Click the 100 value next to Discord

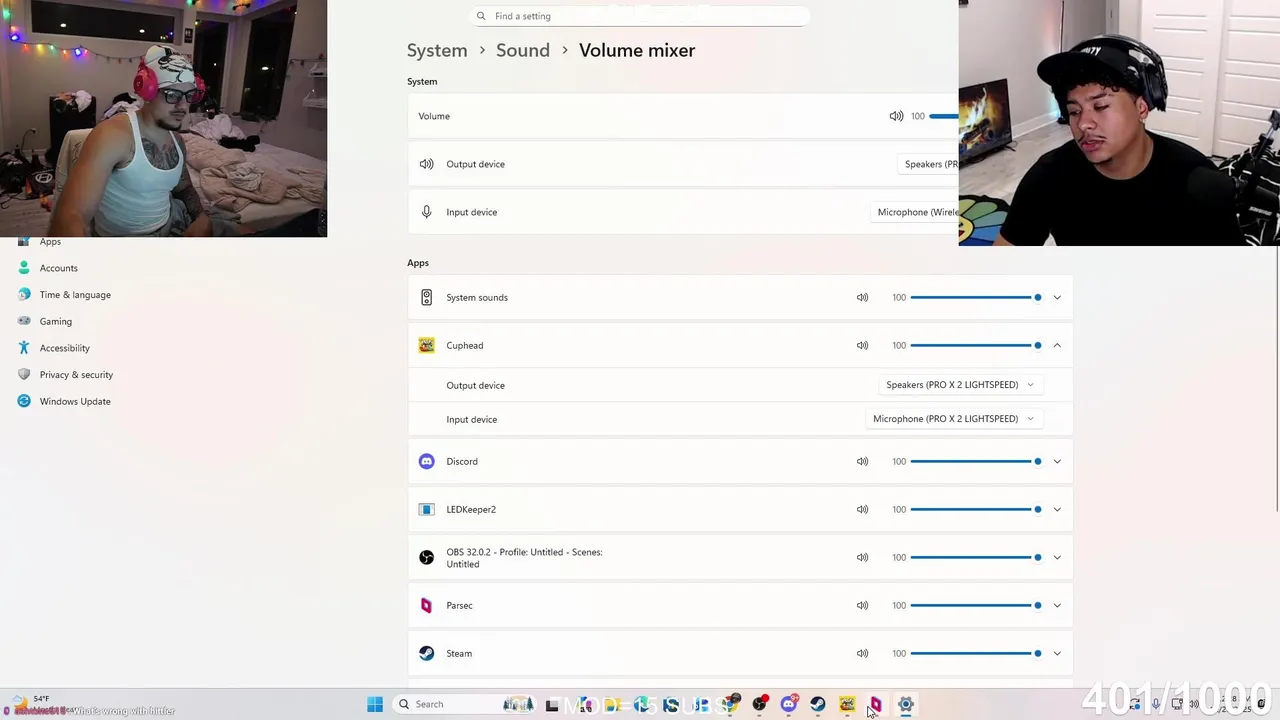click(899, 461)
